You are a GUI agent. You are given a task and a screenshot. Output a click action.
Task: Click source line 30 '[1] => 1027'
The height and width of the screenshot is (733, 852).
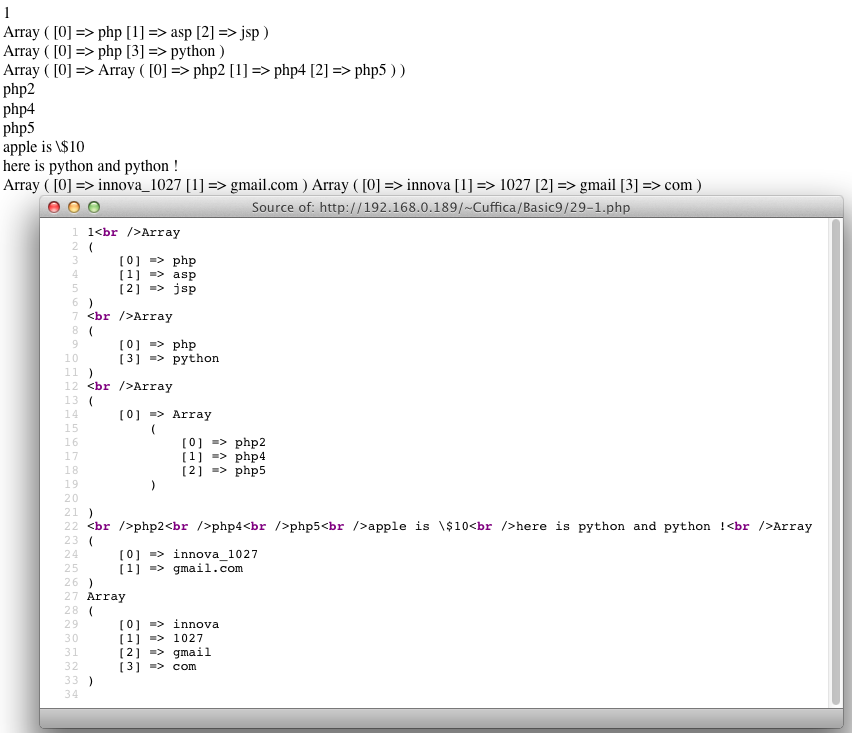[x=161, y=638]
